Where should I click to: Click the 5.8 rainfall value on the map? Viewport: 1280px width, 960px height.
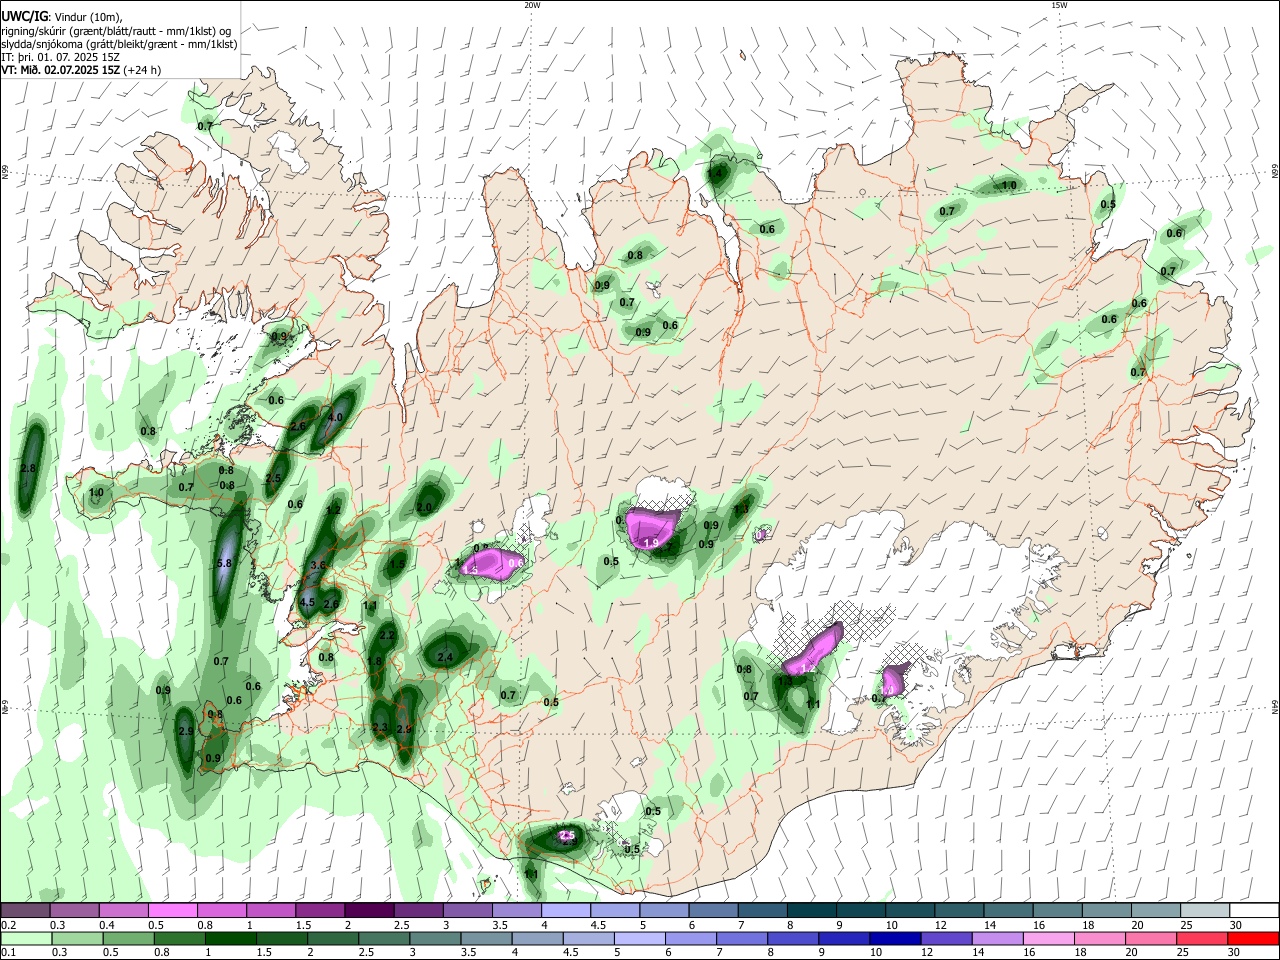click(x=224, y=564)
